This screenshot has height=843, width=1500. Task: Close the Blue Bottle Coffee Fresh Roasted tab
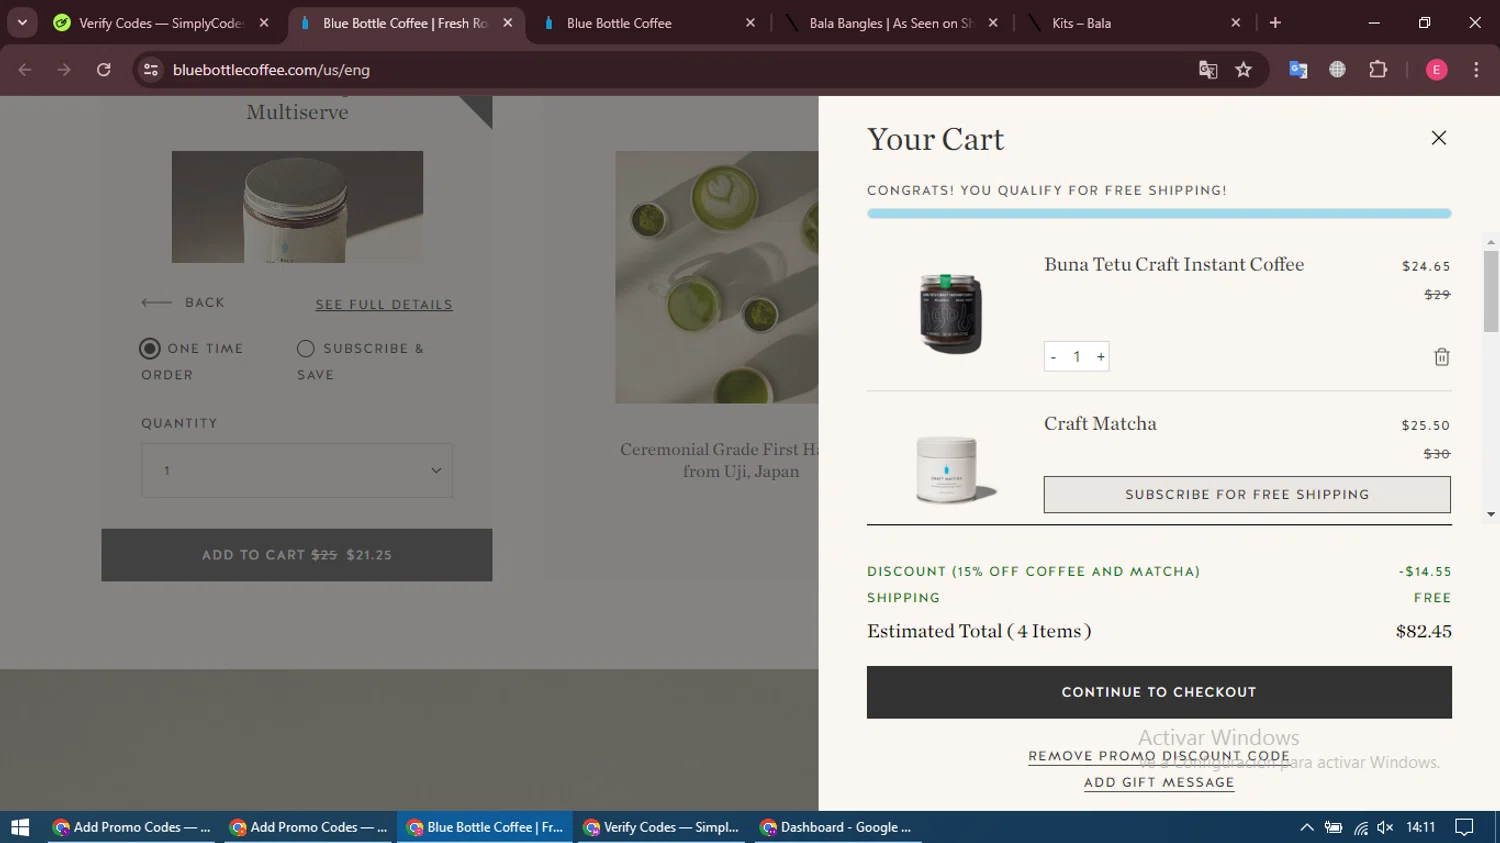pyautogui.click(x=508, y=23)
